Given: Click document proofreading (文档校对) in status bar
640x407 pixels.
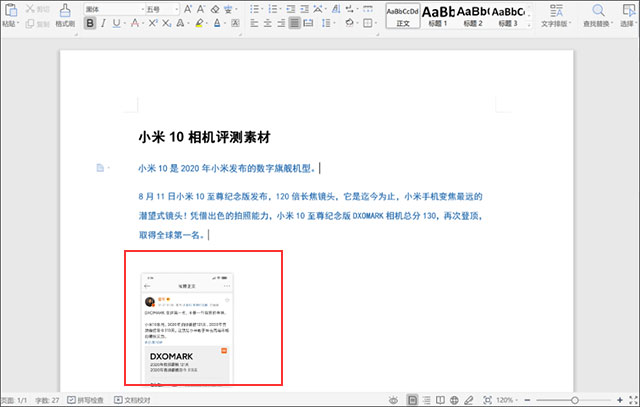Looking at the screenshot, I should point(132,400).
